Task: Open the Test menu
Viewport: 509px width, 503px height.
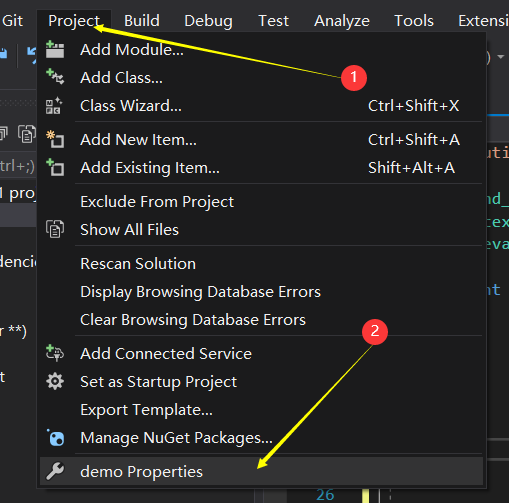Action: tap(273, 21)
